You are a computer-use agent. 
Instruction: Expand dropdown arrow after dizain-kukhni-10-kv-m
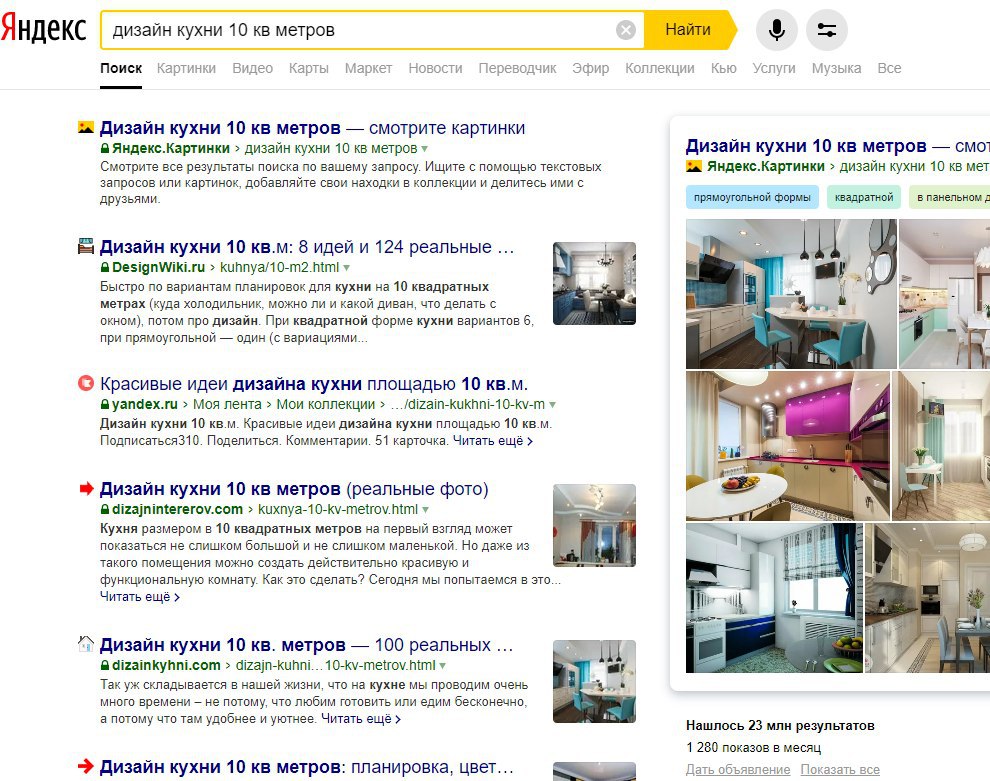[552, 405]
